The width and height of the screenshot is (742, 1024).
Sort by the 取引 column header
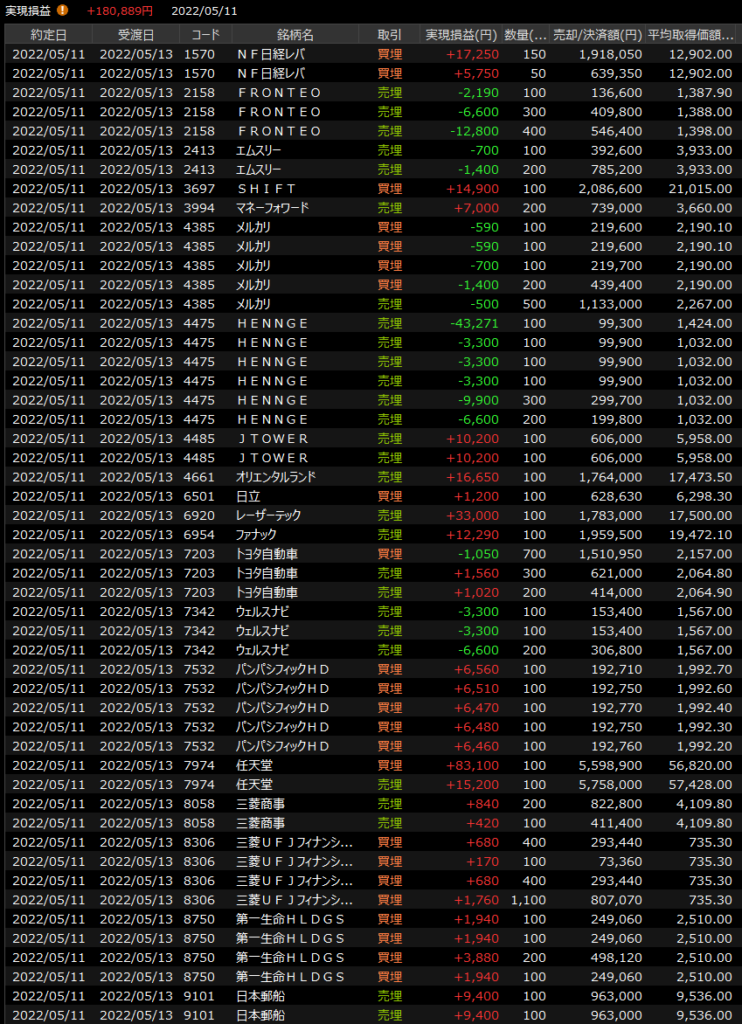pyautogui.click(x=390, y=34)
